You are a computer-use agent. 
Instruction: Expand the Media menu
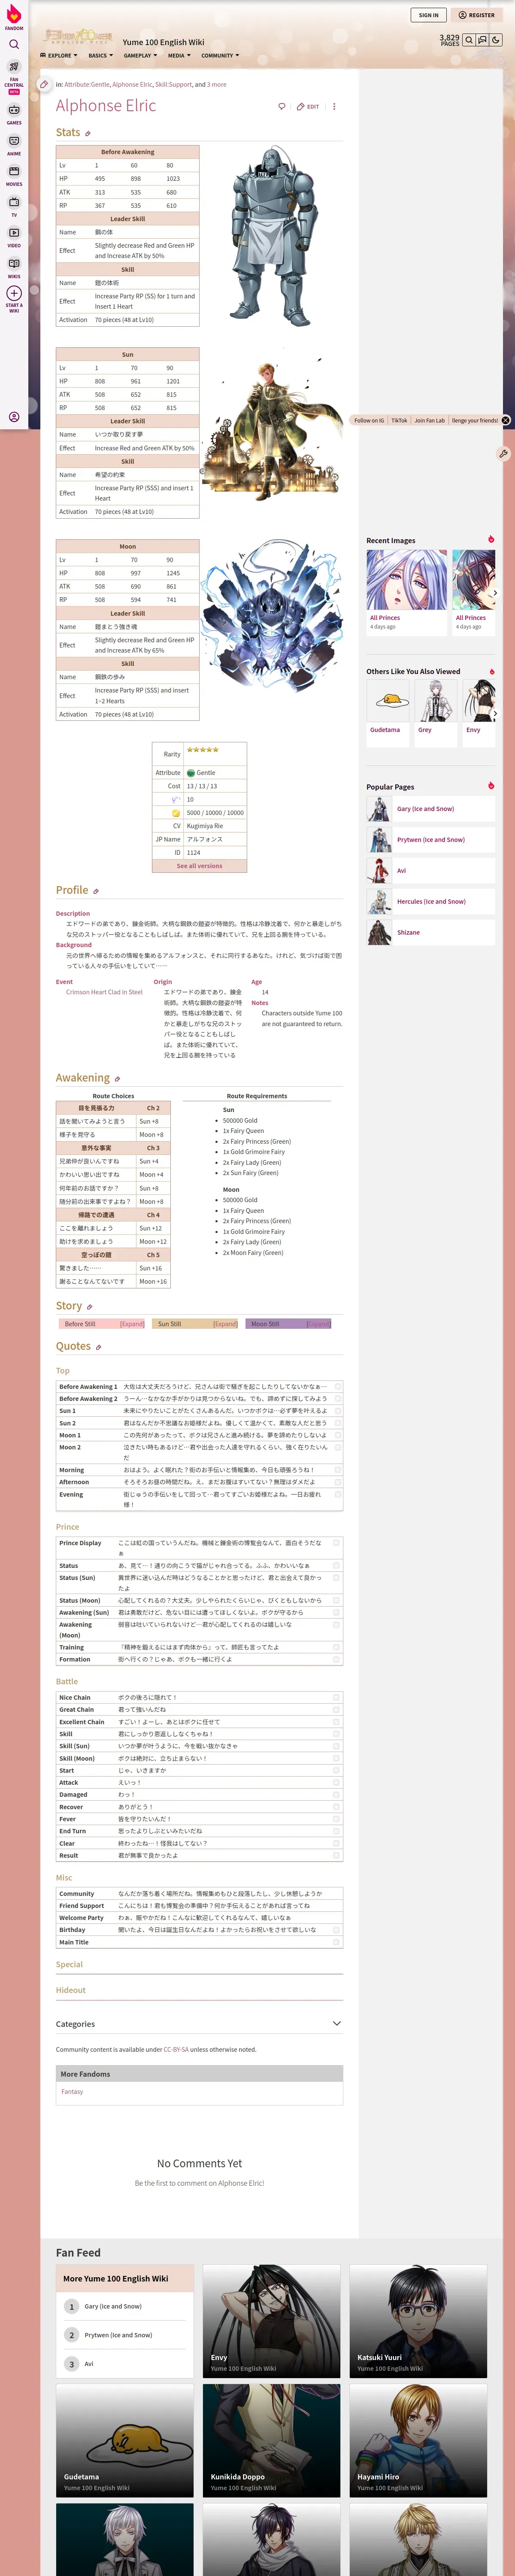(178, 56)
